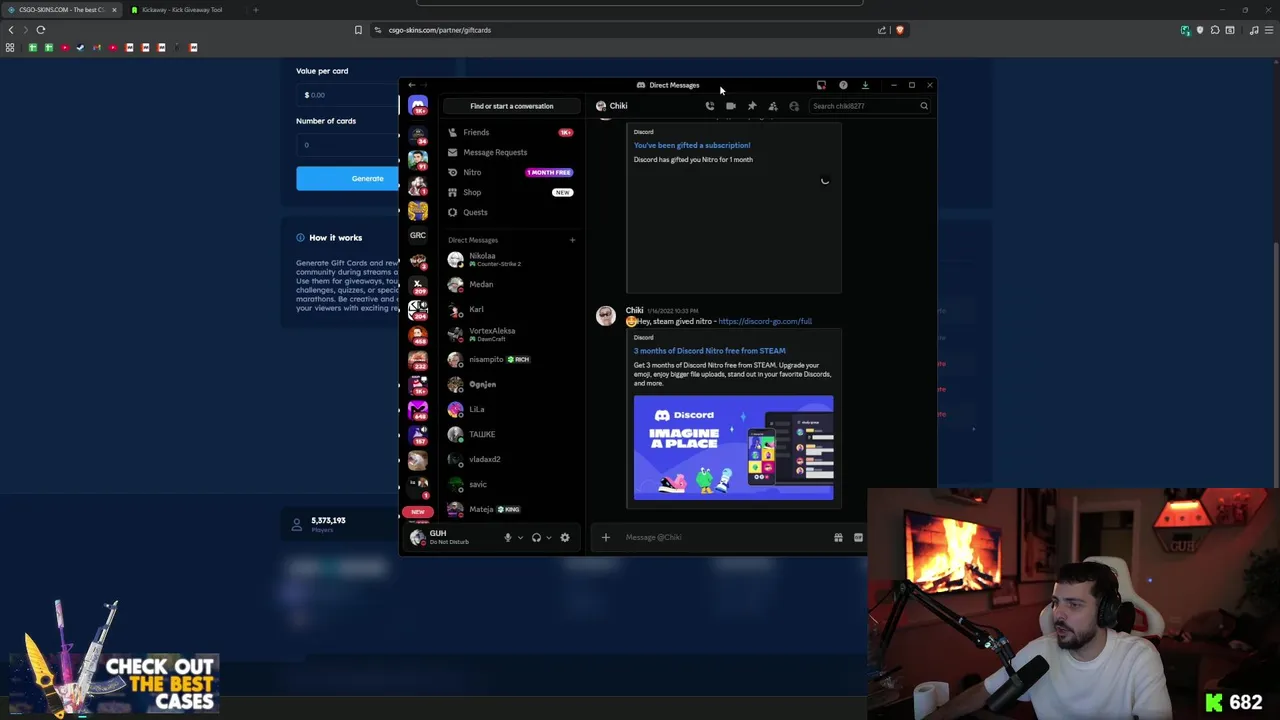Viewport: 1280px width, 720px height.
Task: Show user profile icon in chat header
Action: [x=794, y=106]
